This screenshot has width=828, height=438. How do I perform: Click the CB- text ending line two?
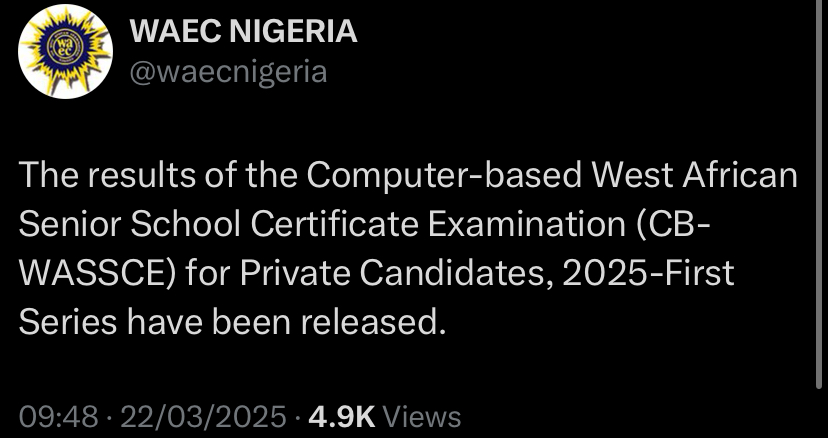679,224
